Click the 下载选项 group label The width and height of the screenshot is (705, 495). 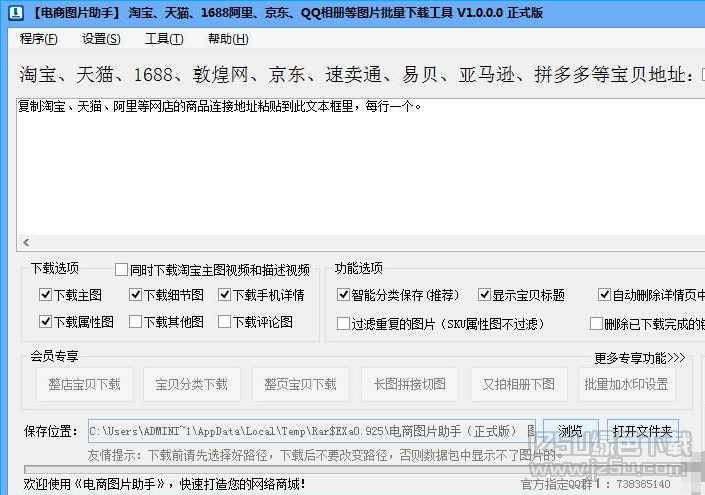point(55,268)
